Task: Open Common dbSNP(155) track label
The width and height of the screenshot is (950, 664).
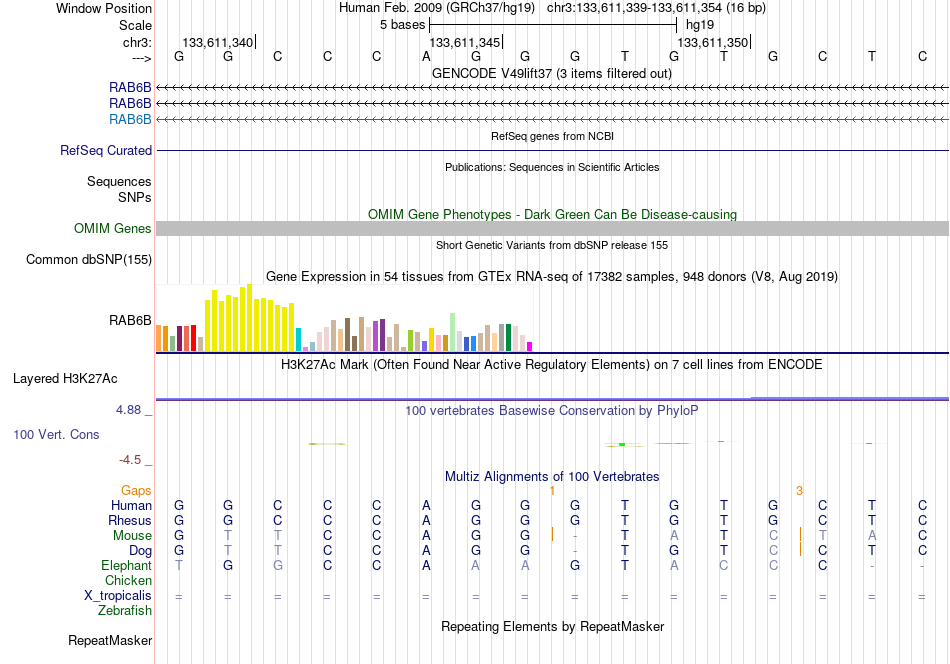Action: 88,259
